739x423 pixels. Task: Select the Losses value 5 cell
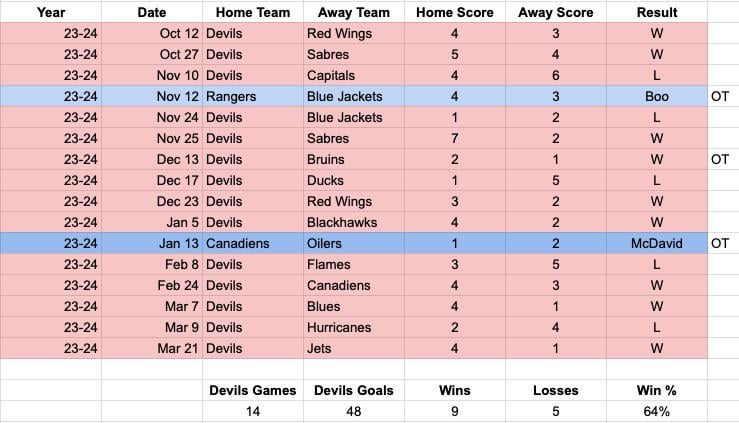pos(556,411)
